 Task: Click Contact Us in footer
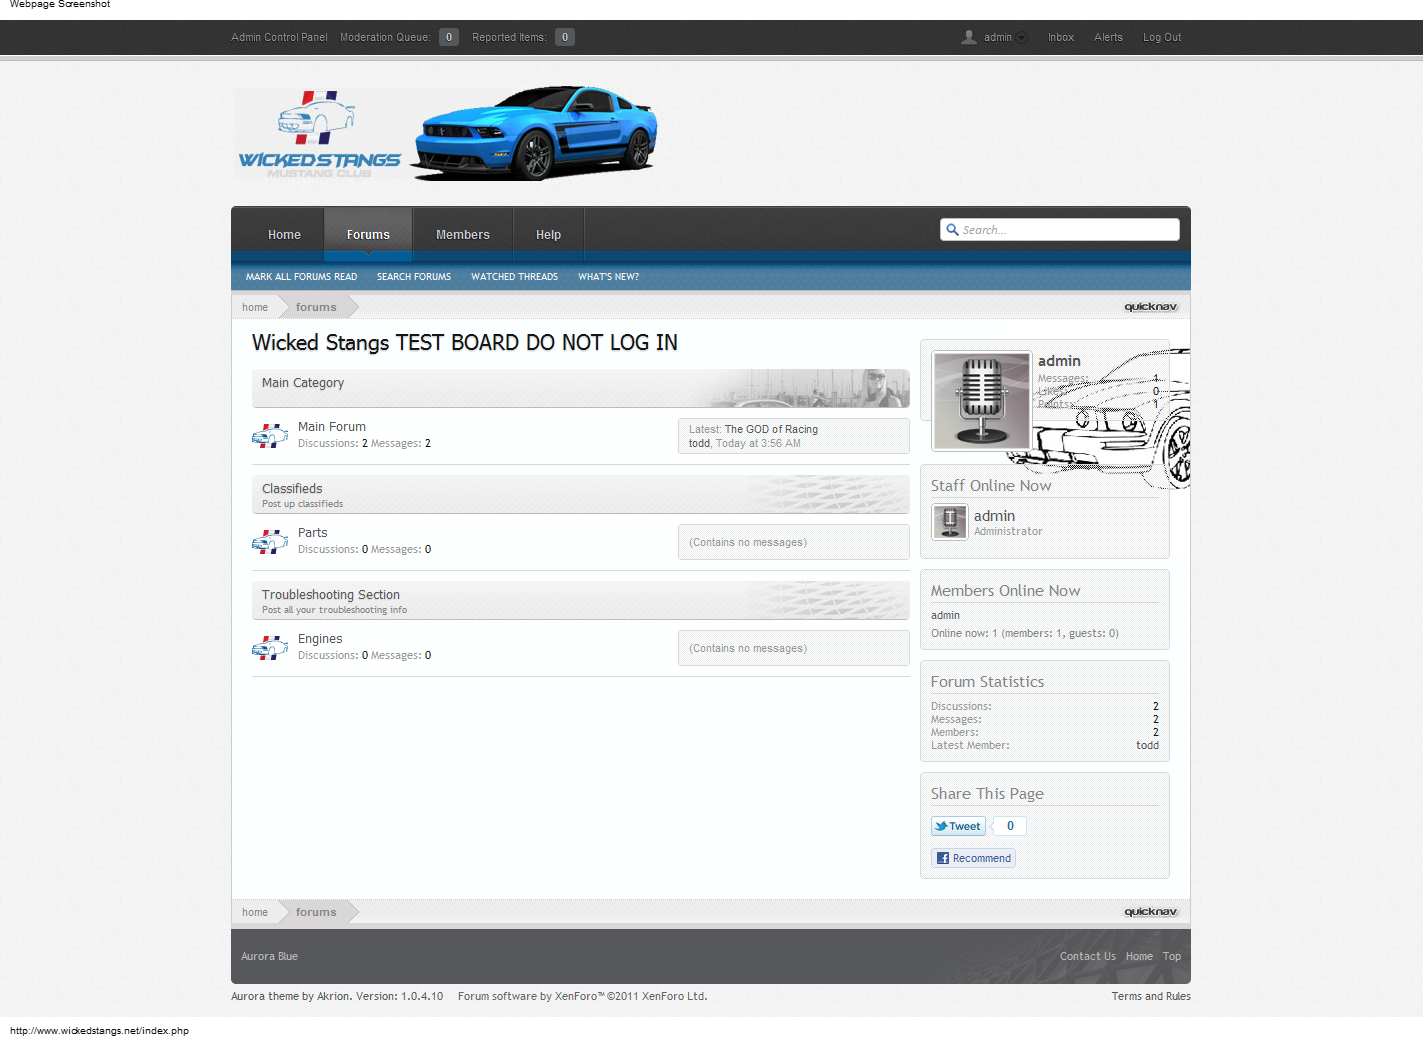coord(1087,956)
